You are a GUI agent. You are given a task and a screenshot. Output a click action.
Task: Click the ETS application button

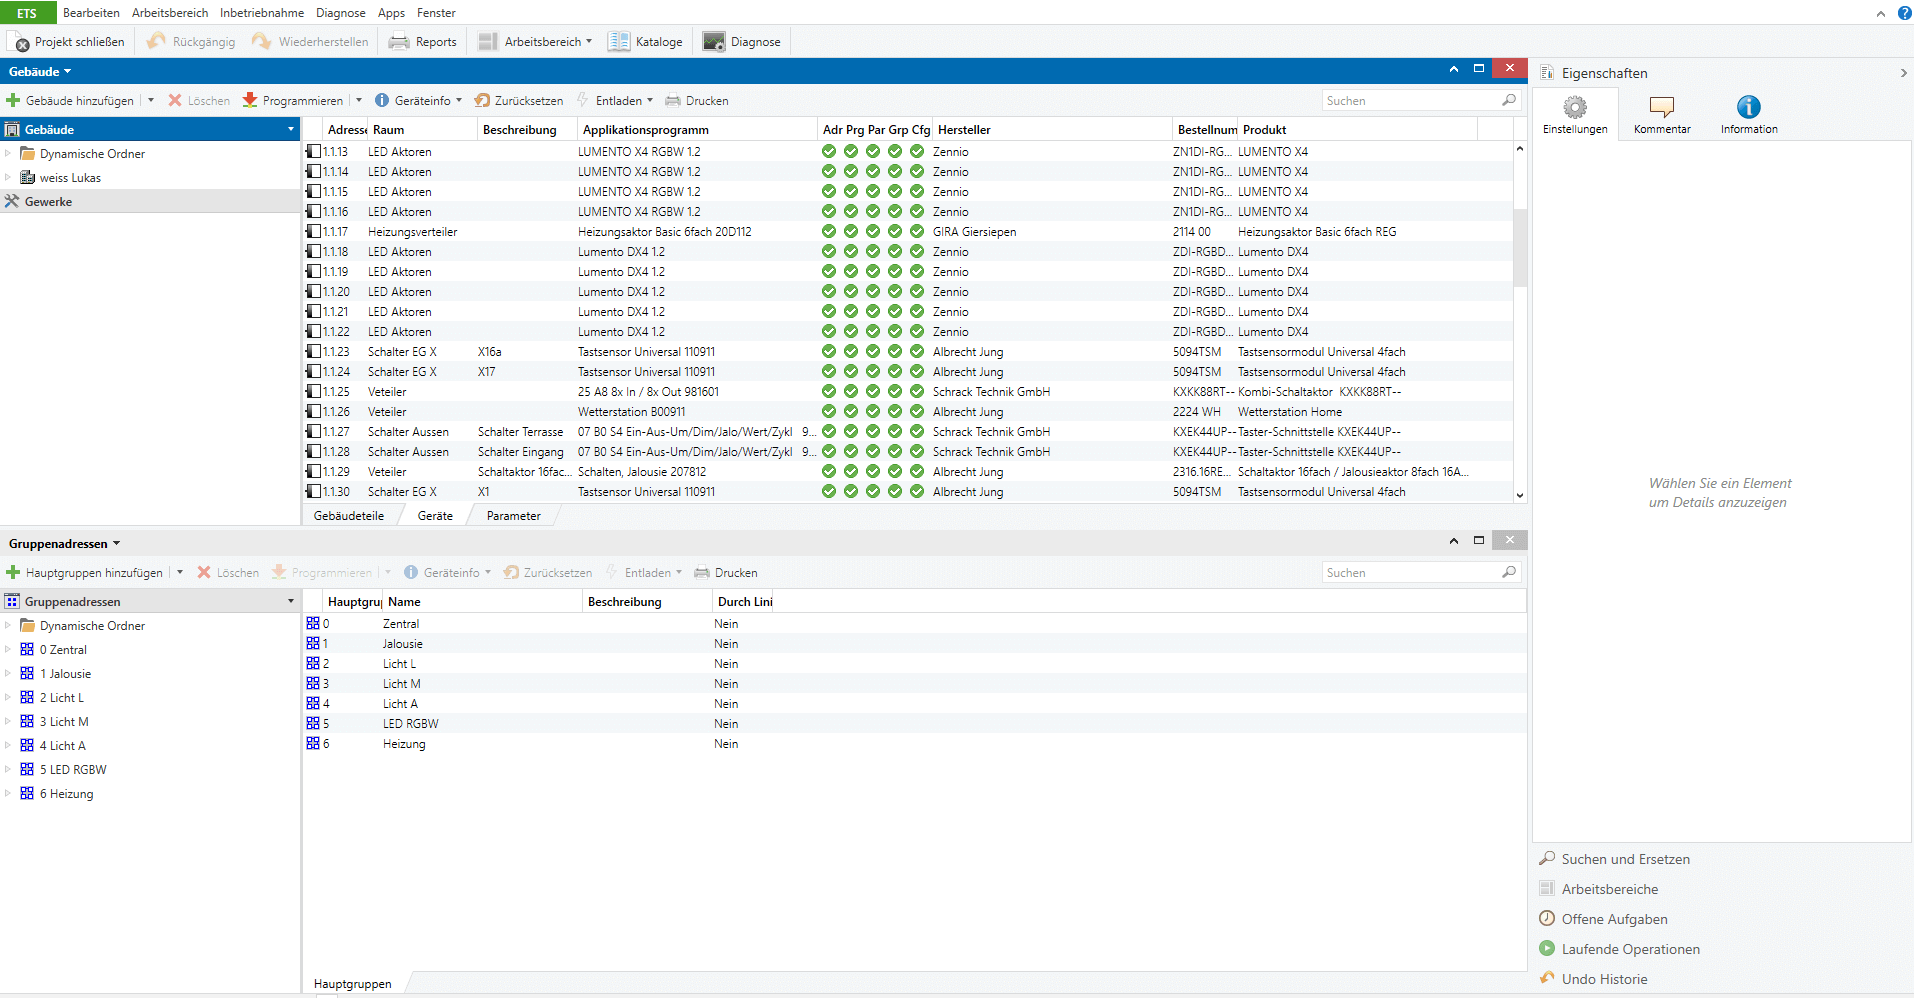click(27, 13)
